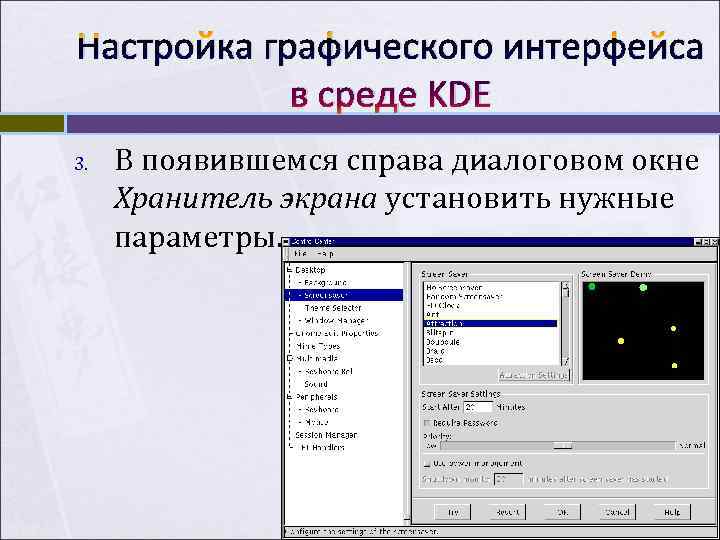This screenshot has height=540, width=720.
Task: Click the screensaver list scroll-up arrow
Action: [x=566, y=286]
